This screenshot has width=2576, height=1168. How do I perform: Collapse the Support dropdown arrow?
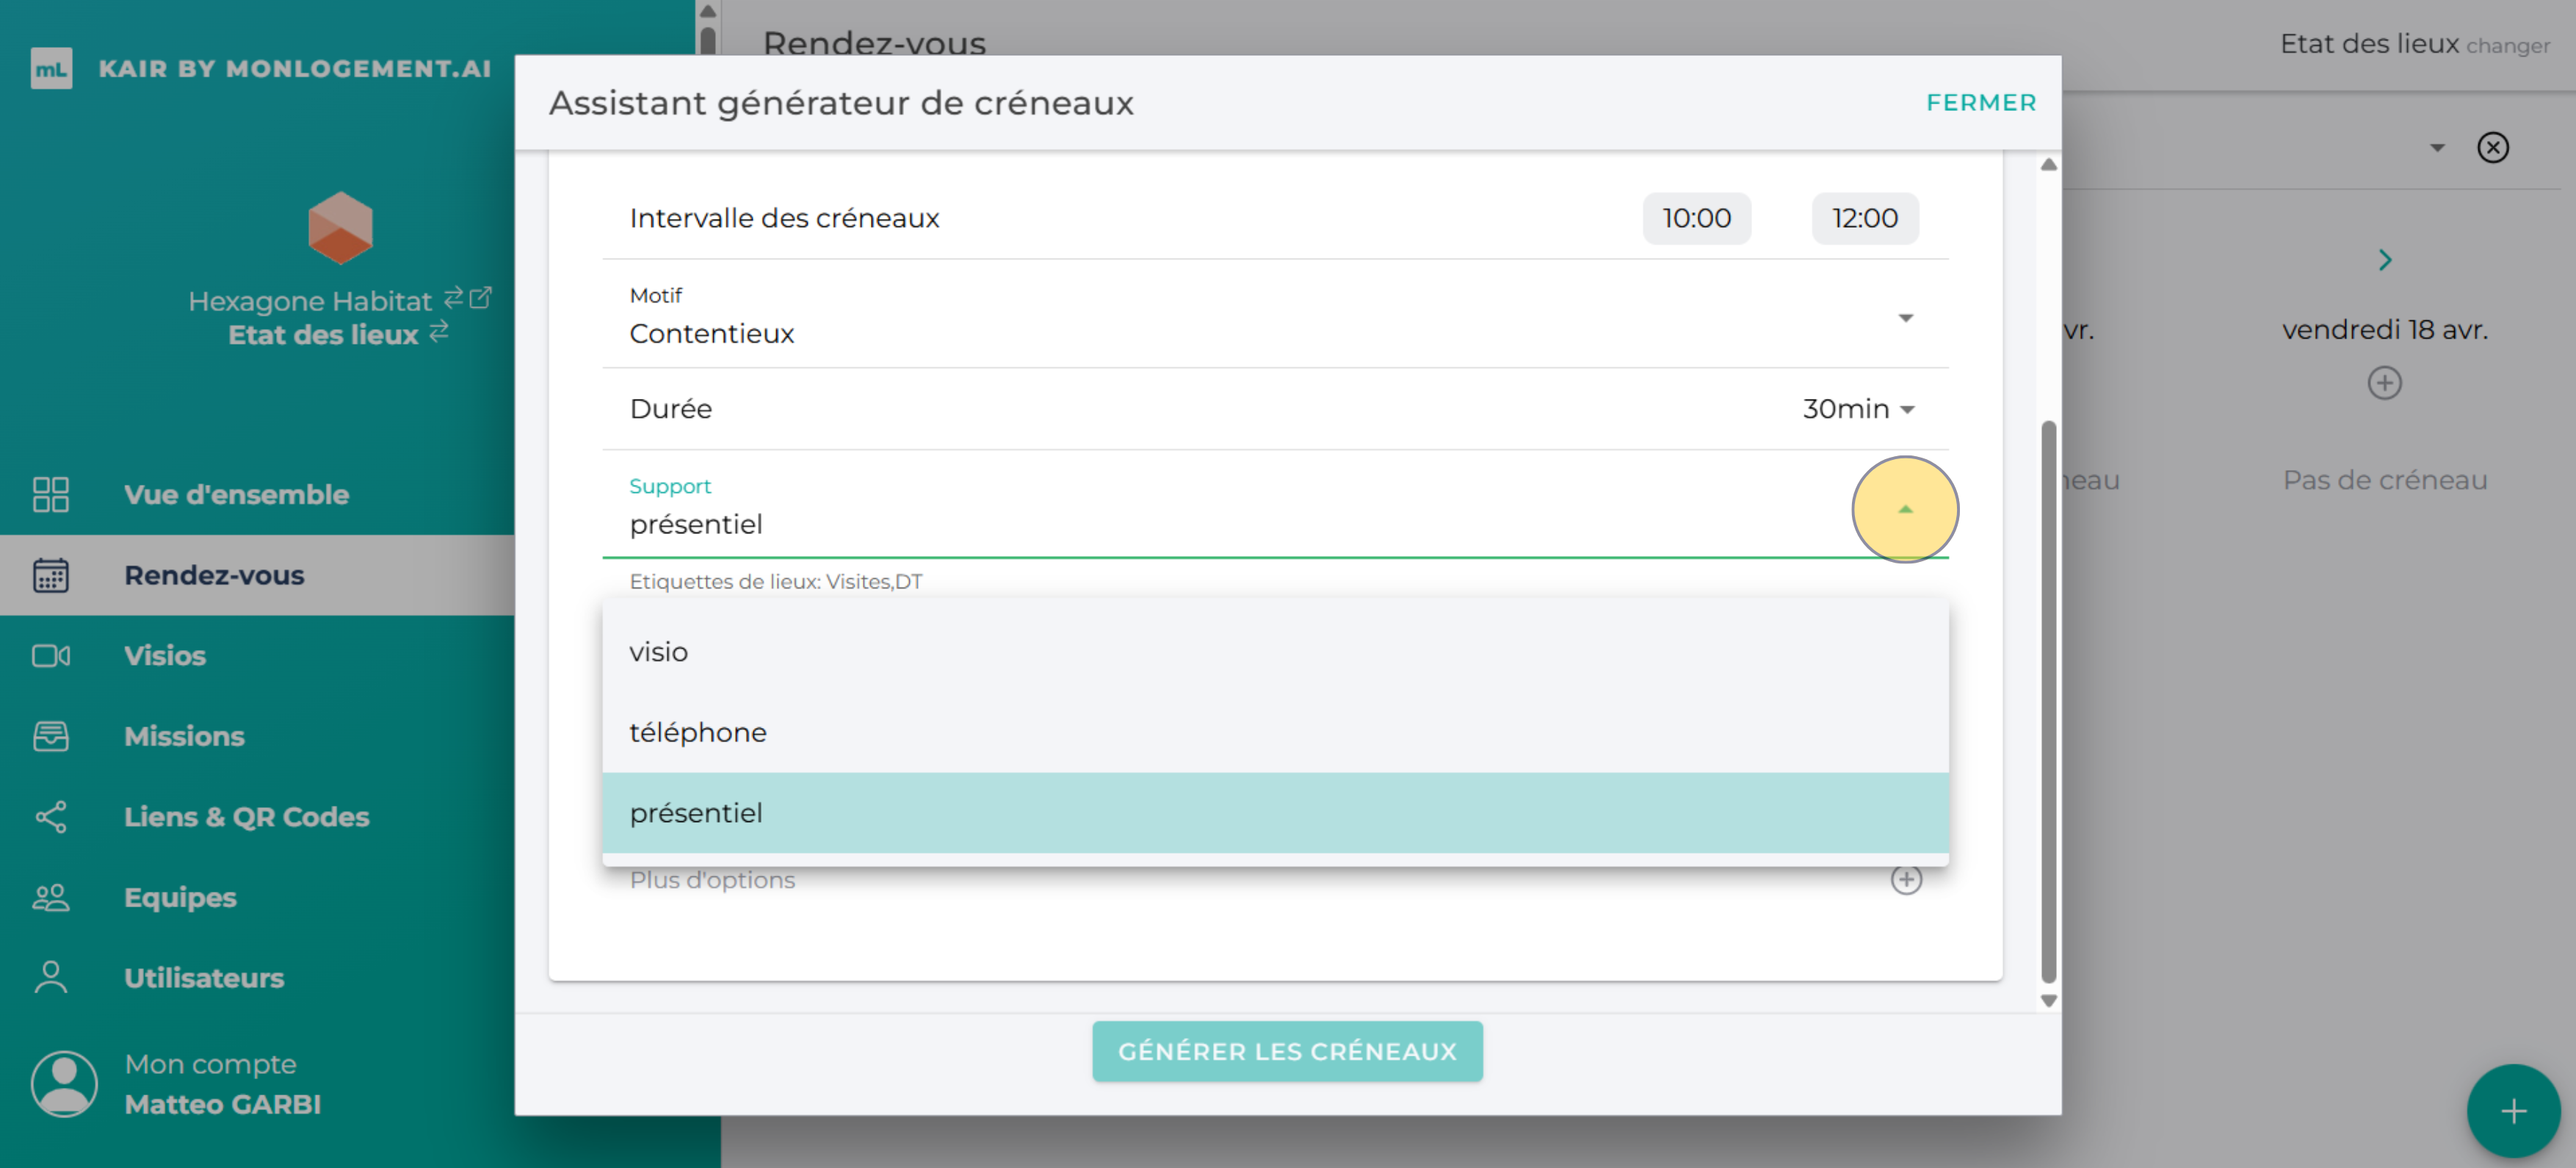point(1904,508)
